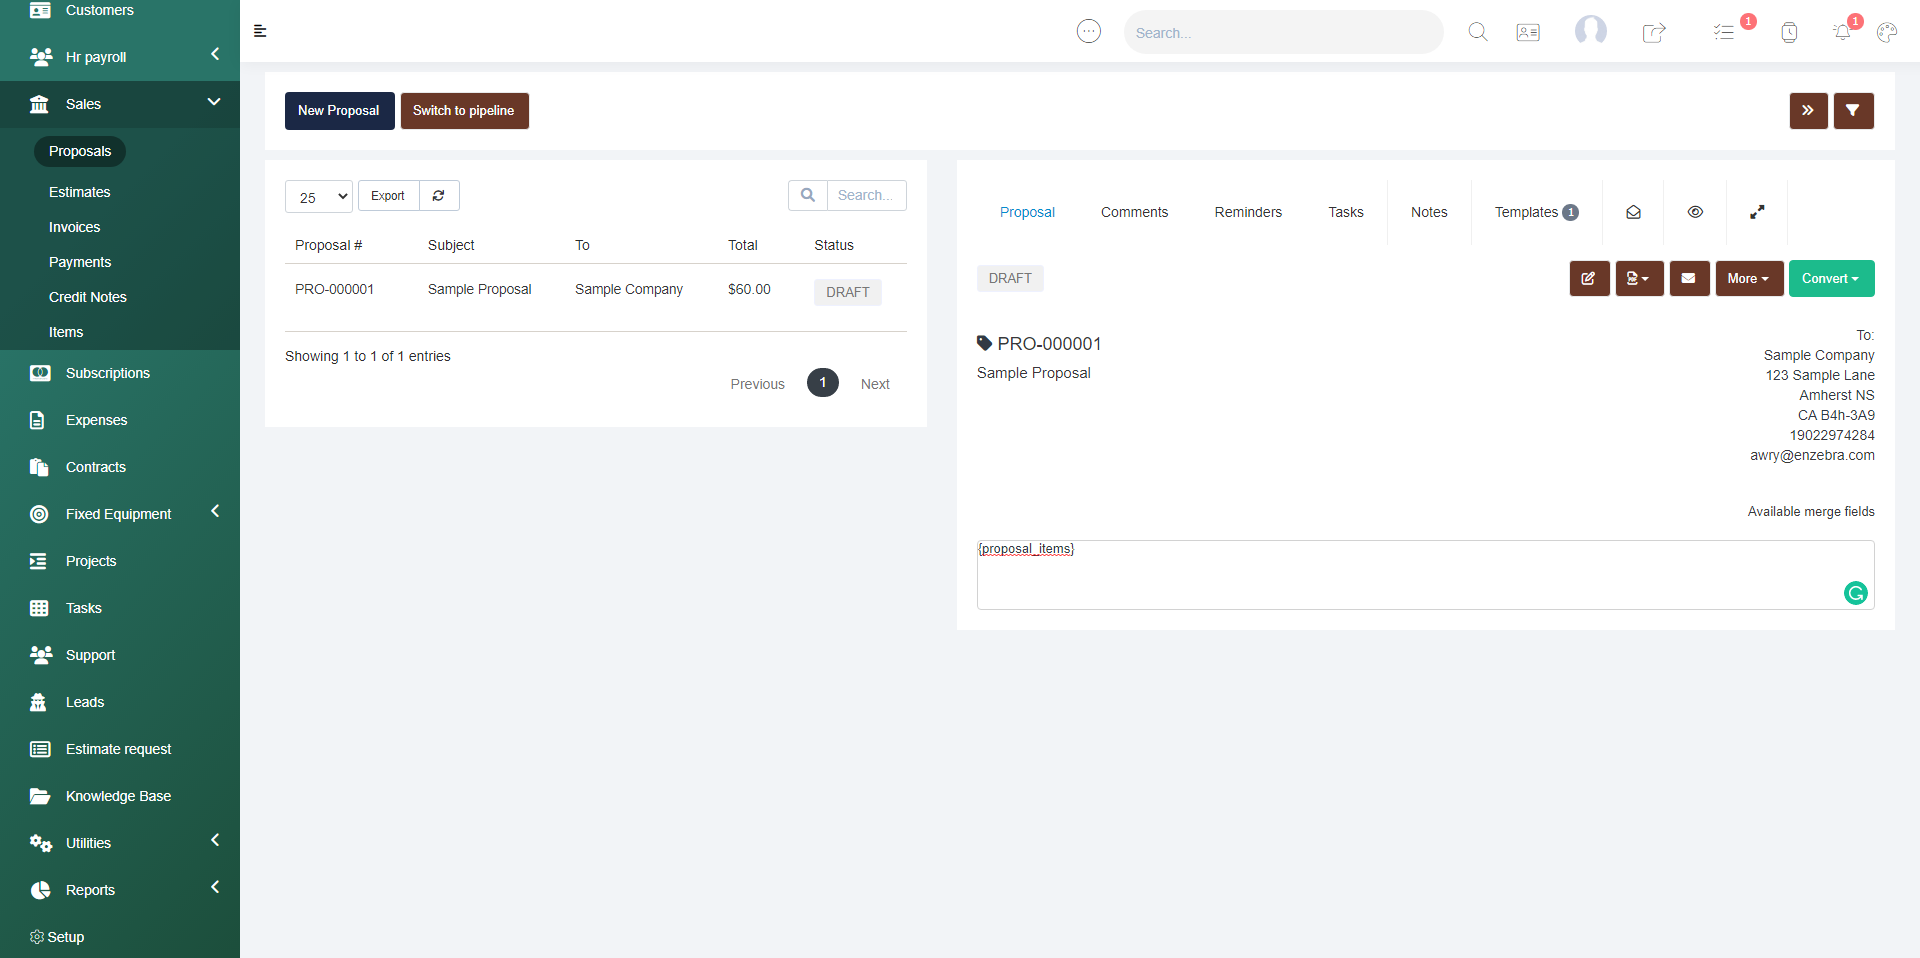Toggle proposal view with eye icon
The image size is (1920, 958).
click(x=1695, y=212)
